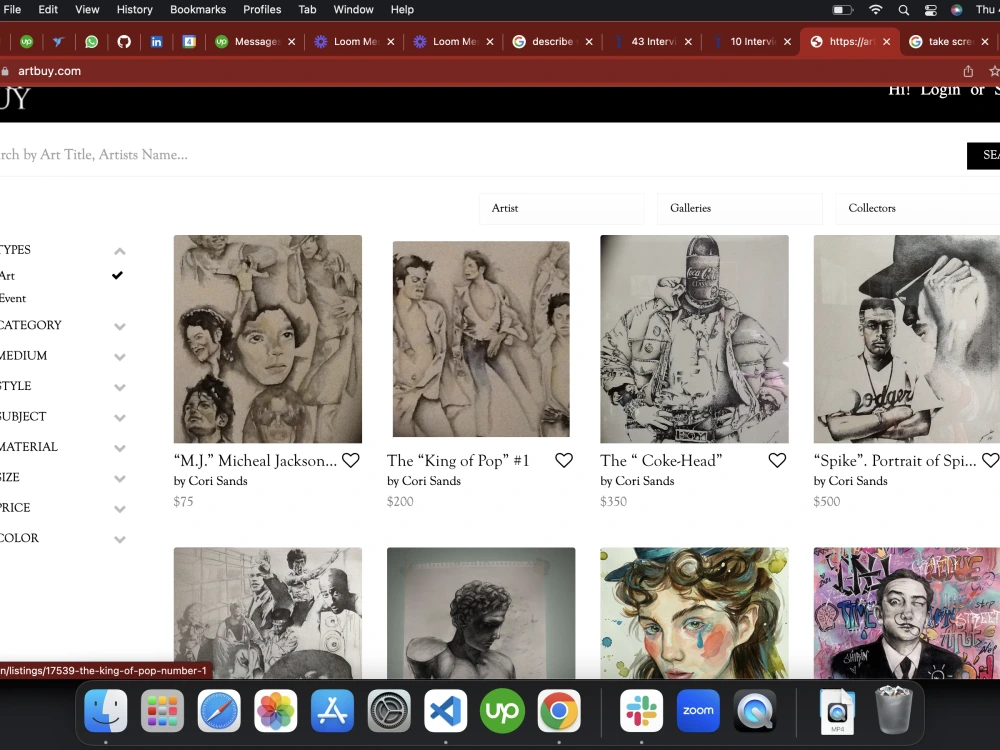Click the Collectors filter button
1000x750 pixels.
[918, 208]
